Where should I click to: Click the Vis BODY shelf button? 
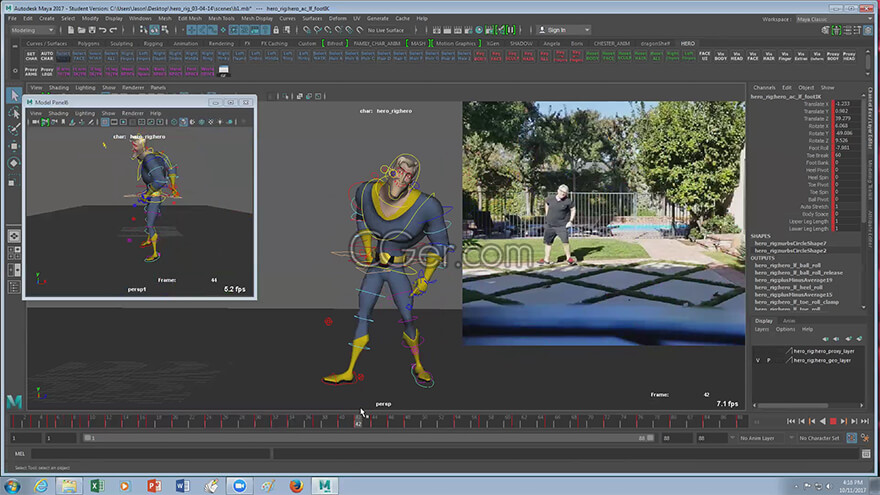tap(721, 56)
